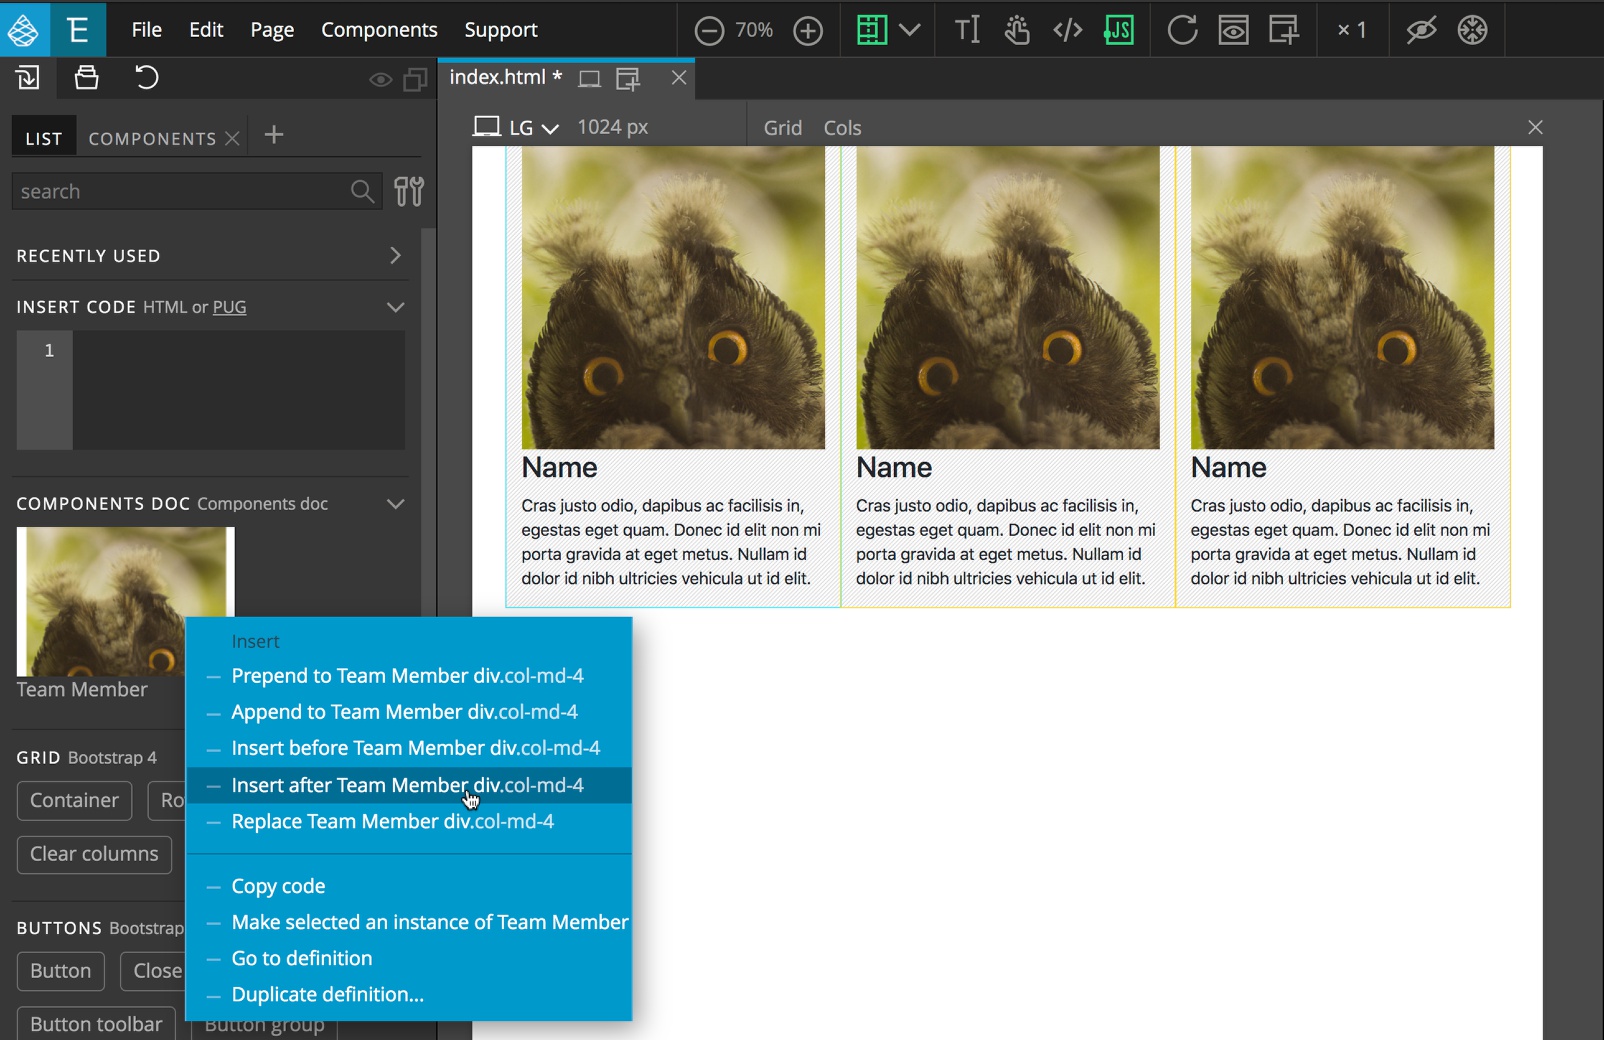This screenshot has height=1040, width=1604.
Task: Toggle the JS execution icon
Action: click(x=1119, y=30)
